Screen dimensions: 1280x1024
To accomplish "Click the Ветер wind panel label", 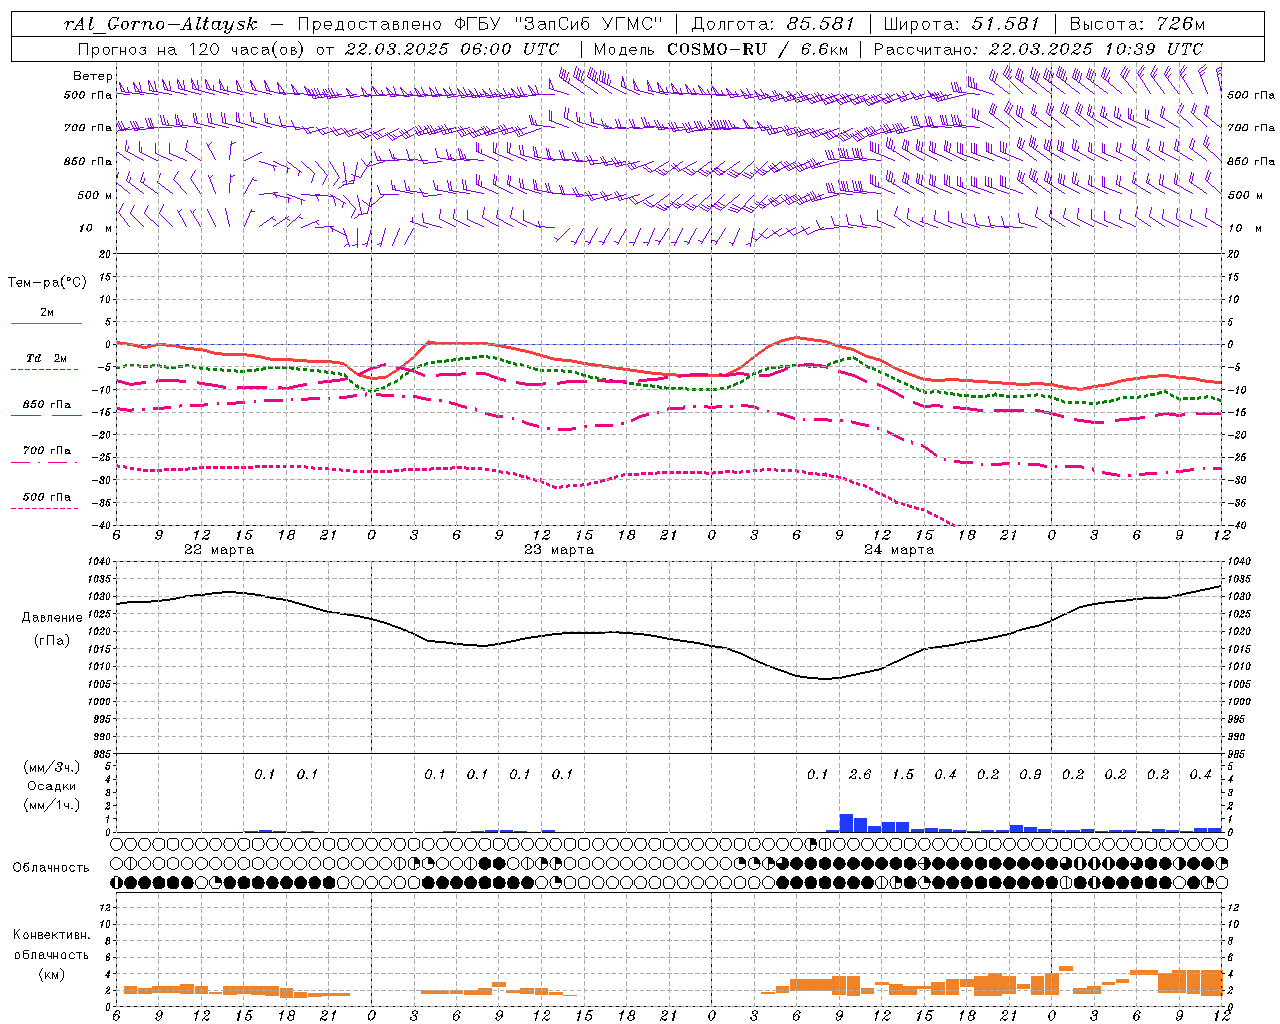I will [92, 76].
